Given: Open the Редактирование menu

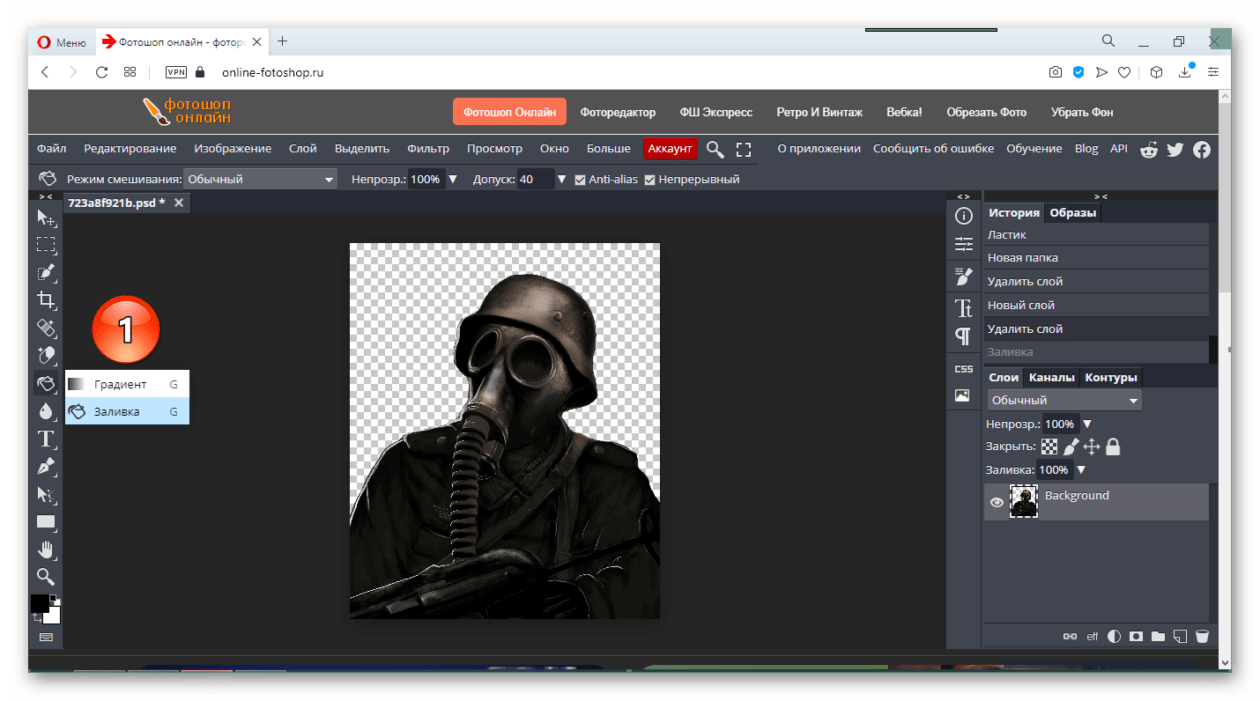Looking at the screenshot, I should 130,149.
